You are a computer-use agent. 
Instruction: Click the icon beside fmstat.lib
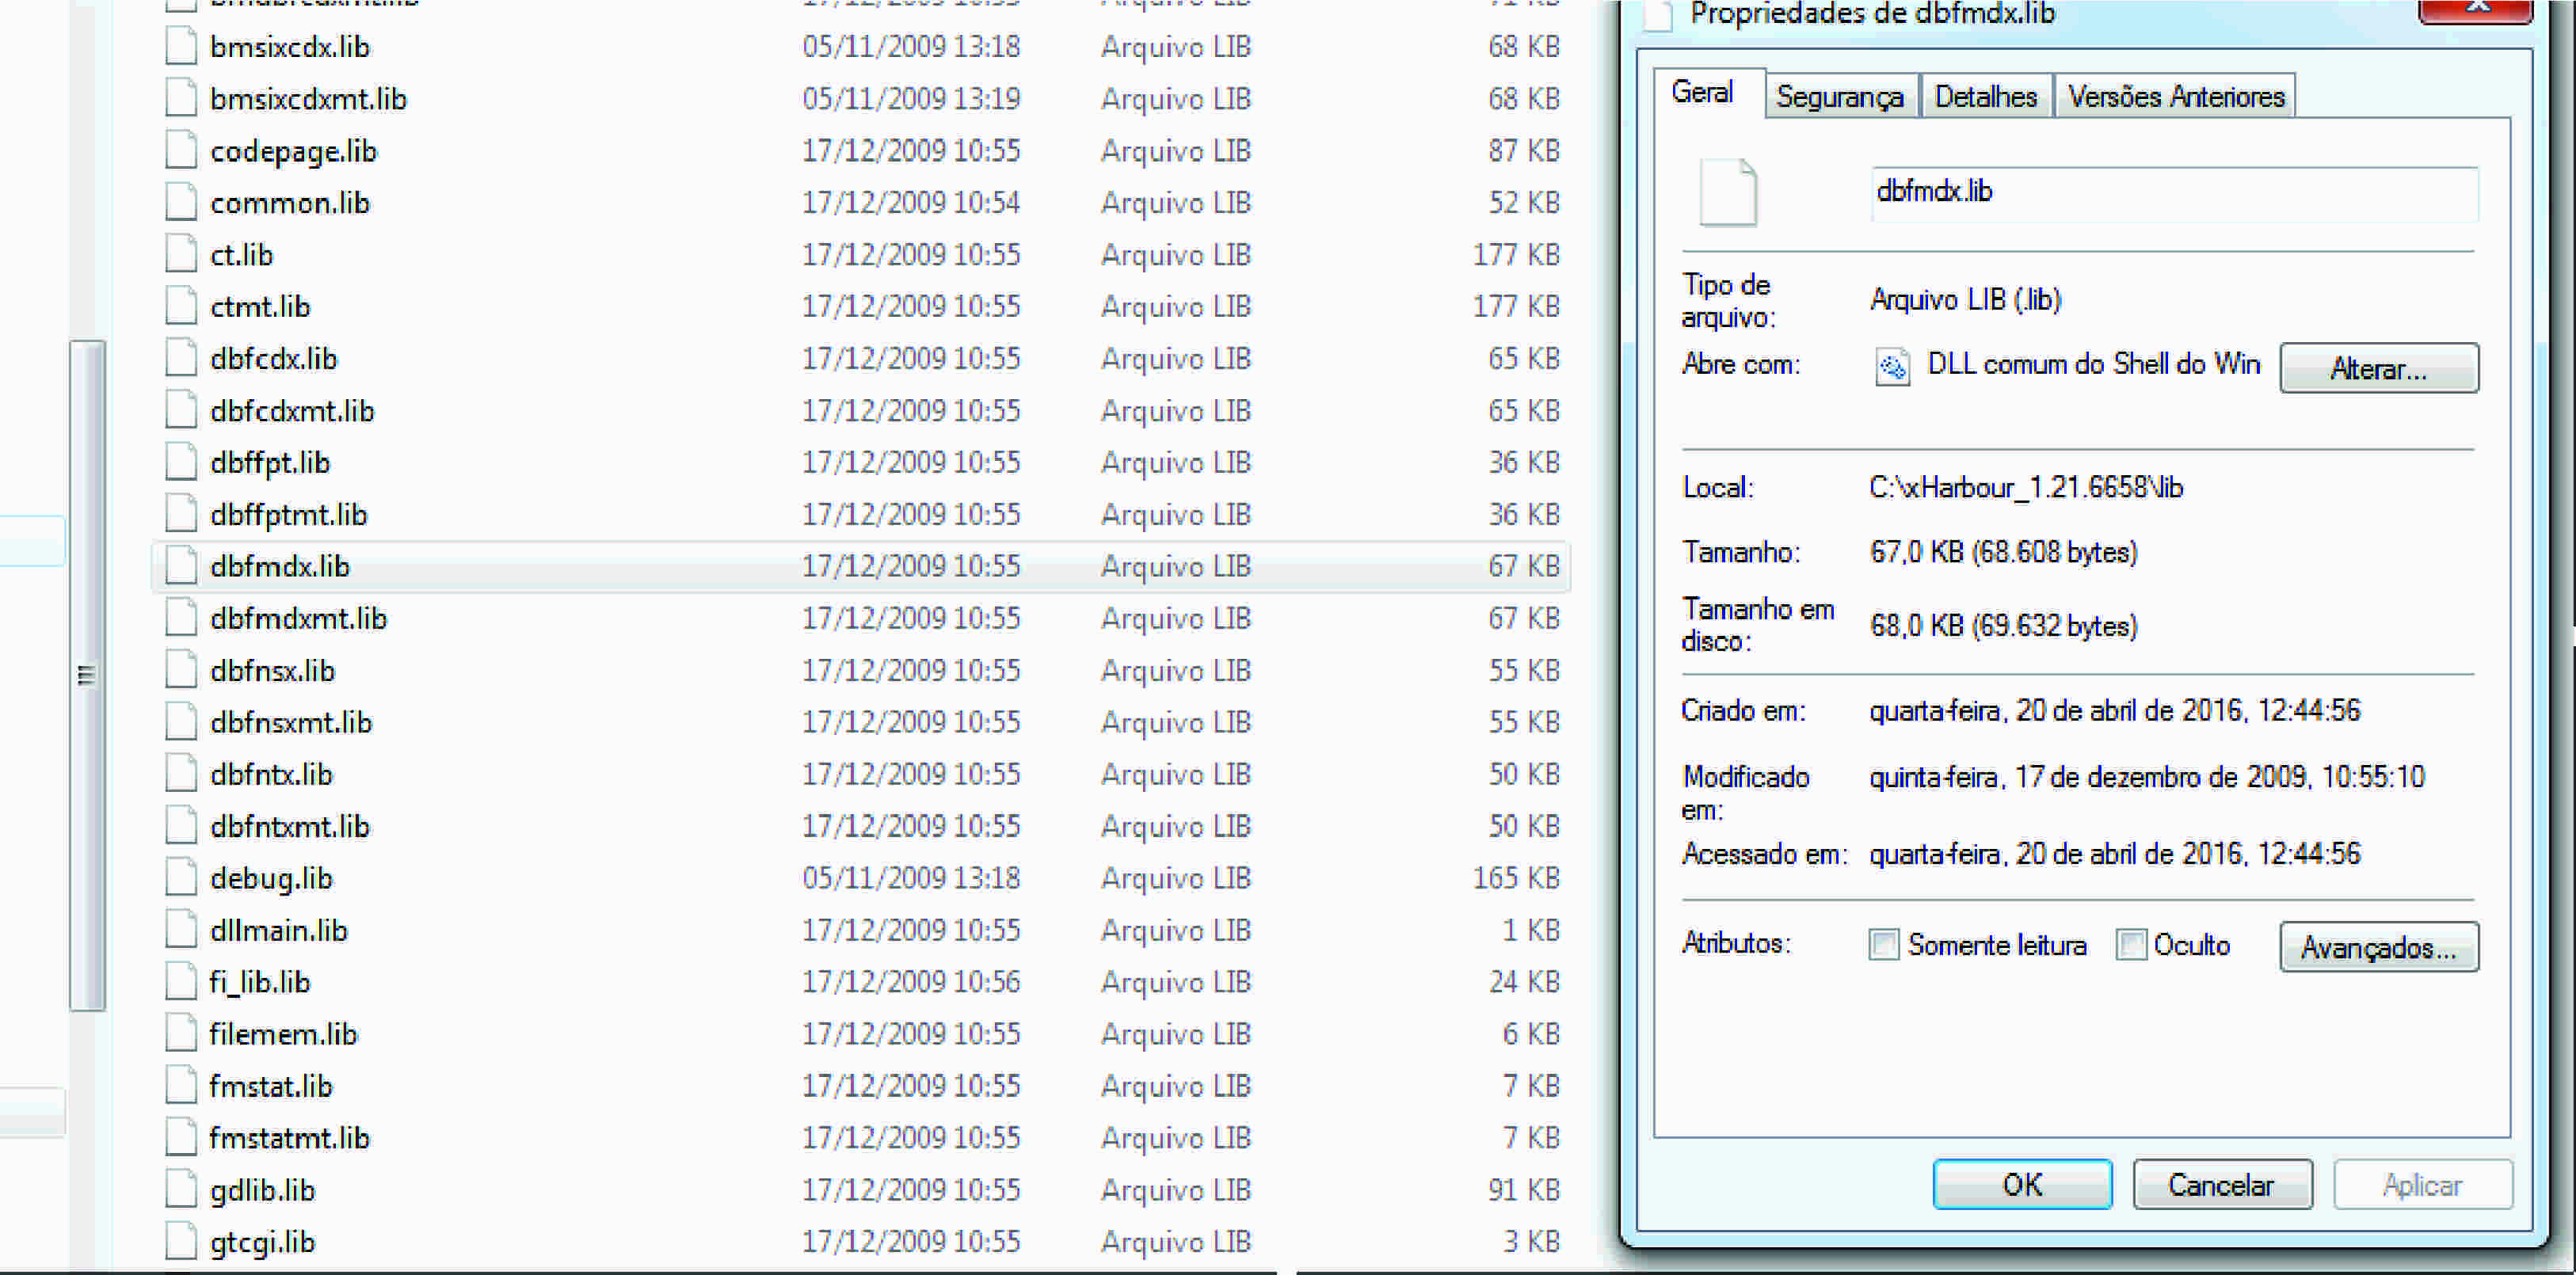point(181,1086)
